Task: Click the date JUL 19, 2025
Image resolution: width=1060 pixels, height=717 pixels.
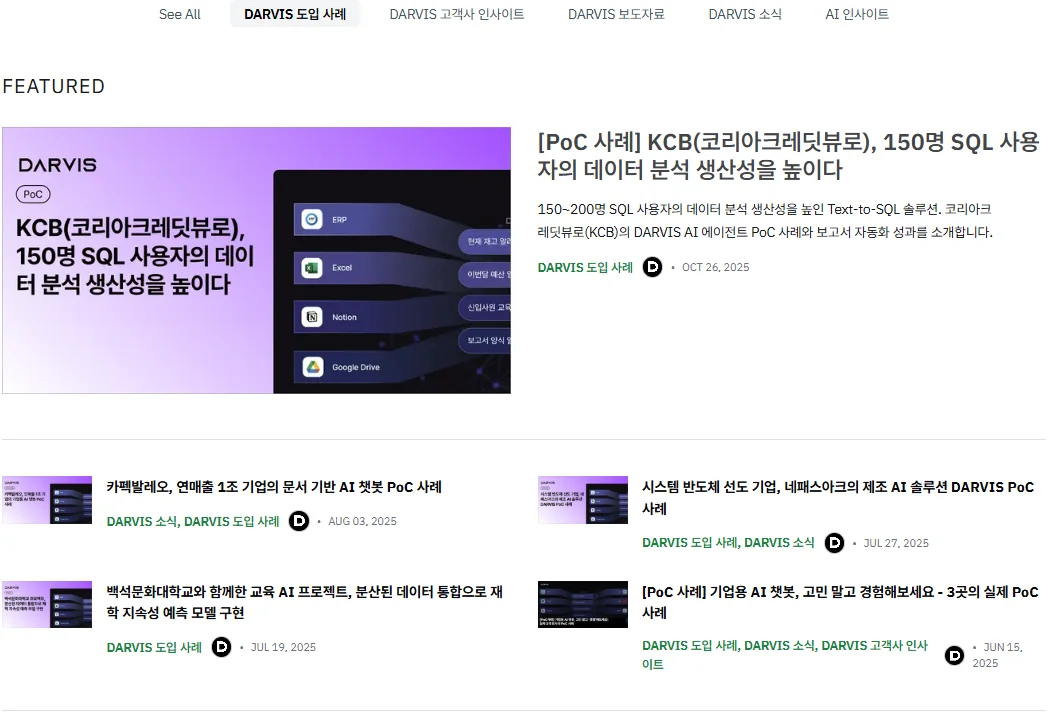Action: click(x=283, y=647)
